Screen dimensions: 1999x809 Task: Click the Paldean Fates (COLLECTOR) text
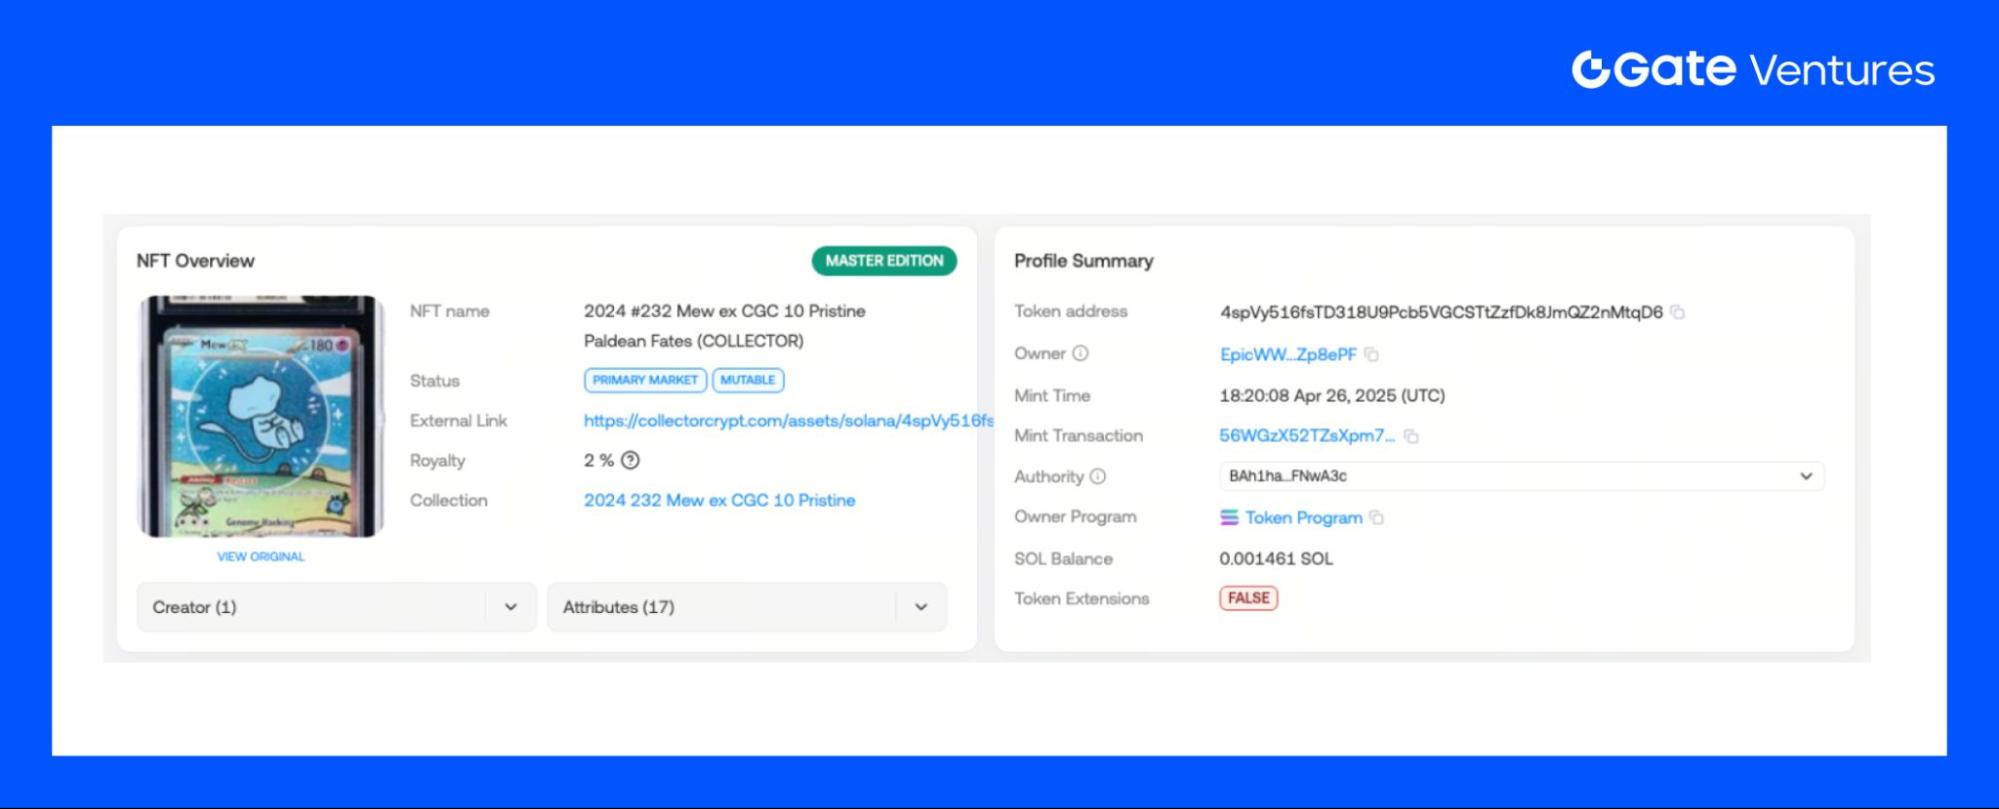(693, 341)
